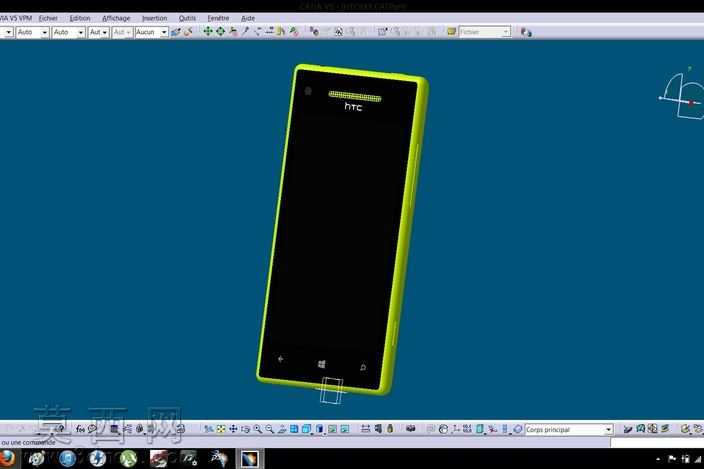This screenshot has height=469, width=704.
Task: Expand the enabled Aut line type dropdown
Action: coord(105,32)
